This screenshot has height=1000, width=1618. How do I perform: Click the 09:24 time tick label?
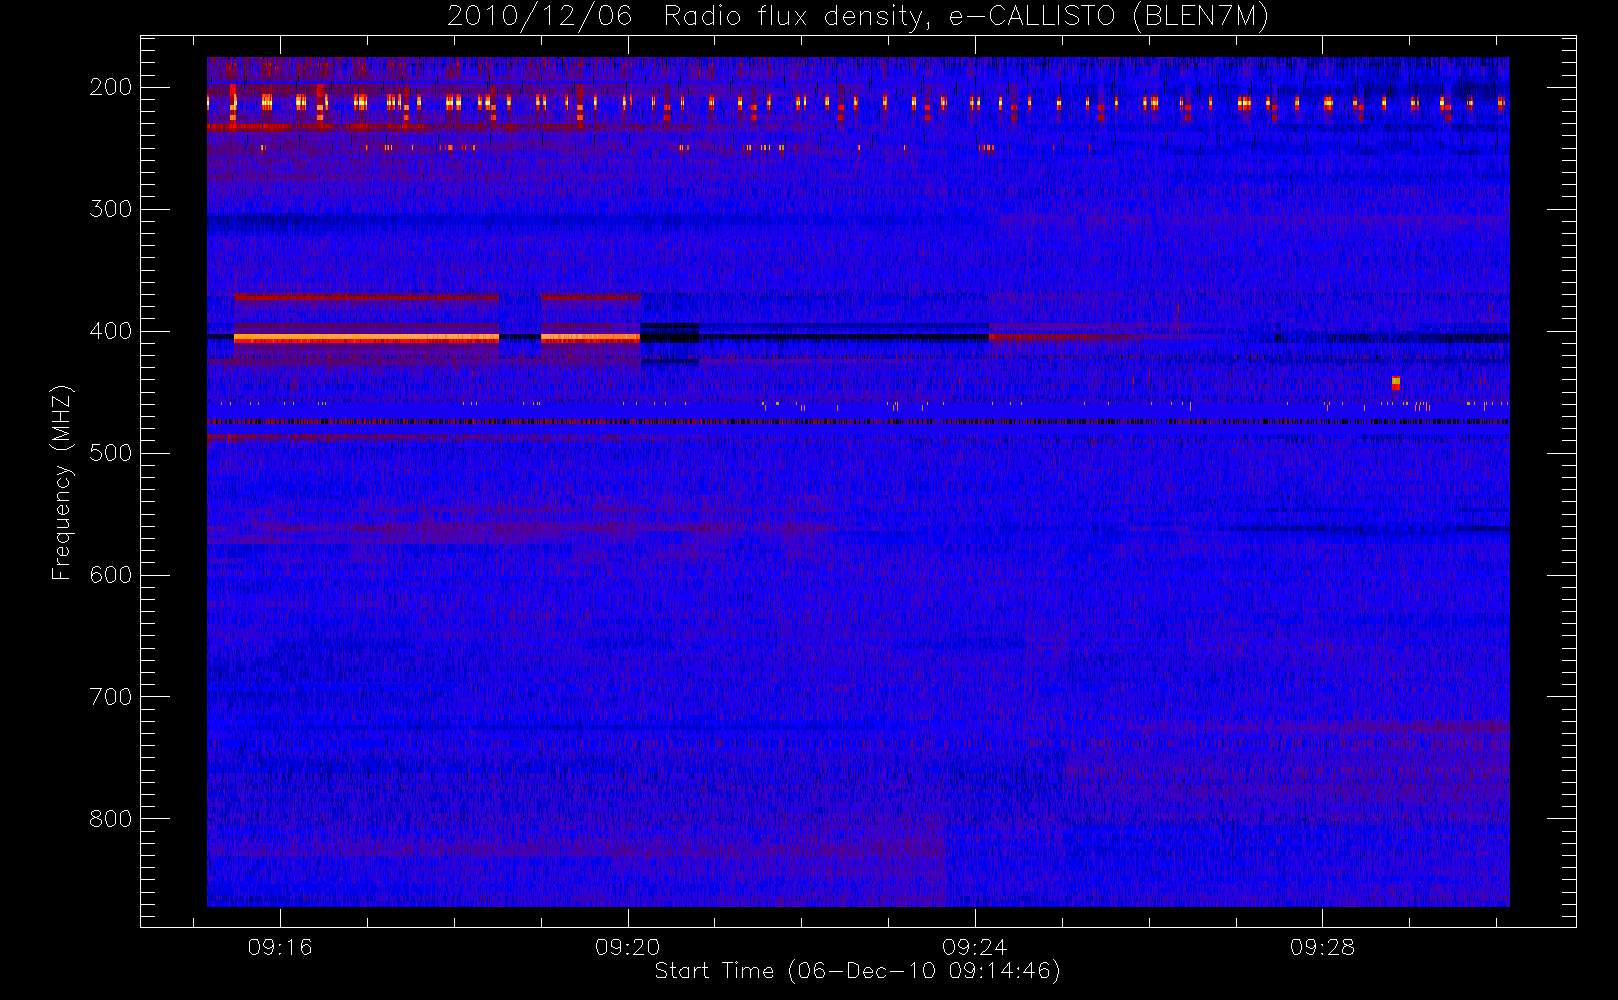point(975,947)
